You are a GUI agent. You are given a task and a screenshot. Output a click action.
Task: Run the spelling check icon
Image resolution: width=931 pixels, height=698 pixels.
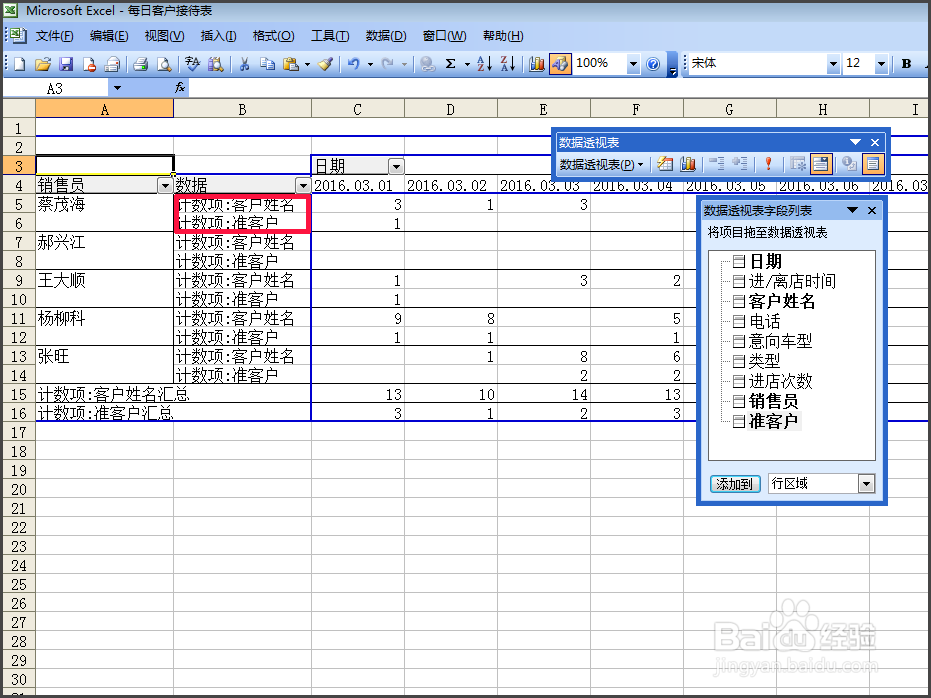(192, 64)
